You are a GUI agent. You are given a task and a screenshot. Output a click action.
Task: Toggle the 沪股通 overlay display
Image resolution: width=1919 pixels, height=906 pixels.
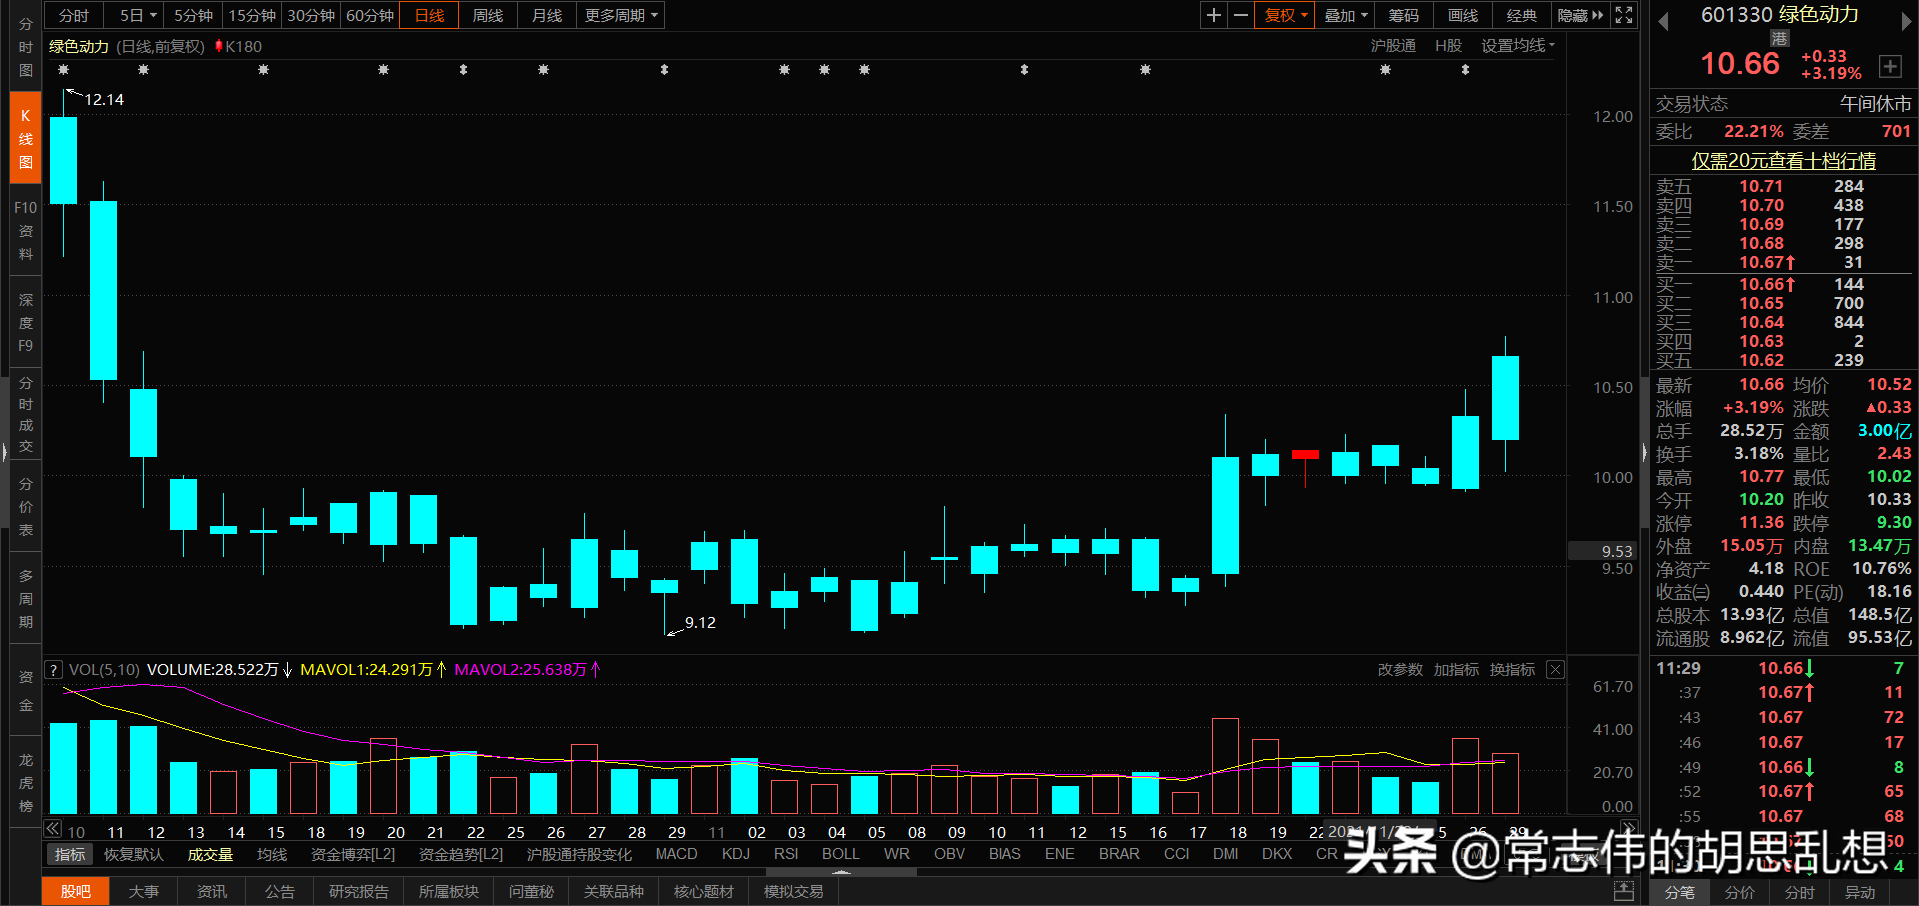pos(1395,45)
